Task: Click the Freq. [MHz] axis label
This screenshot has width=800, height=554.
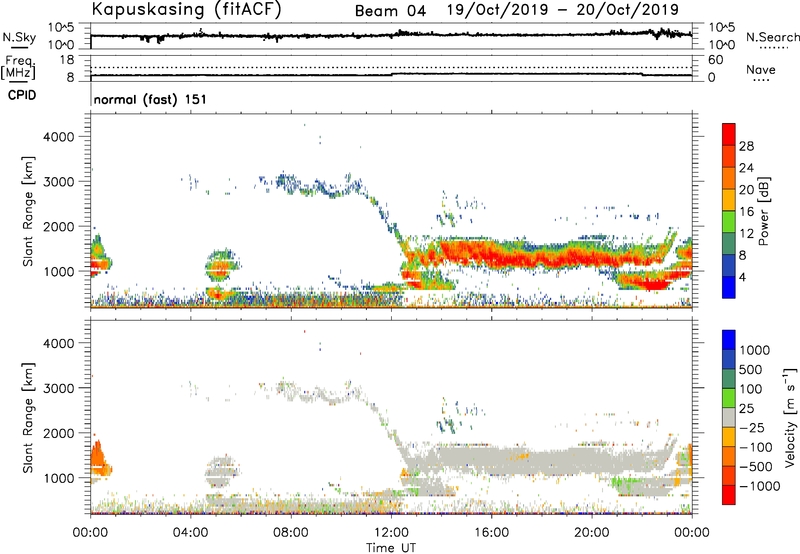Action: pyautogui.click(x=18, y=68)
